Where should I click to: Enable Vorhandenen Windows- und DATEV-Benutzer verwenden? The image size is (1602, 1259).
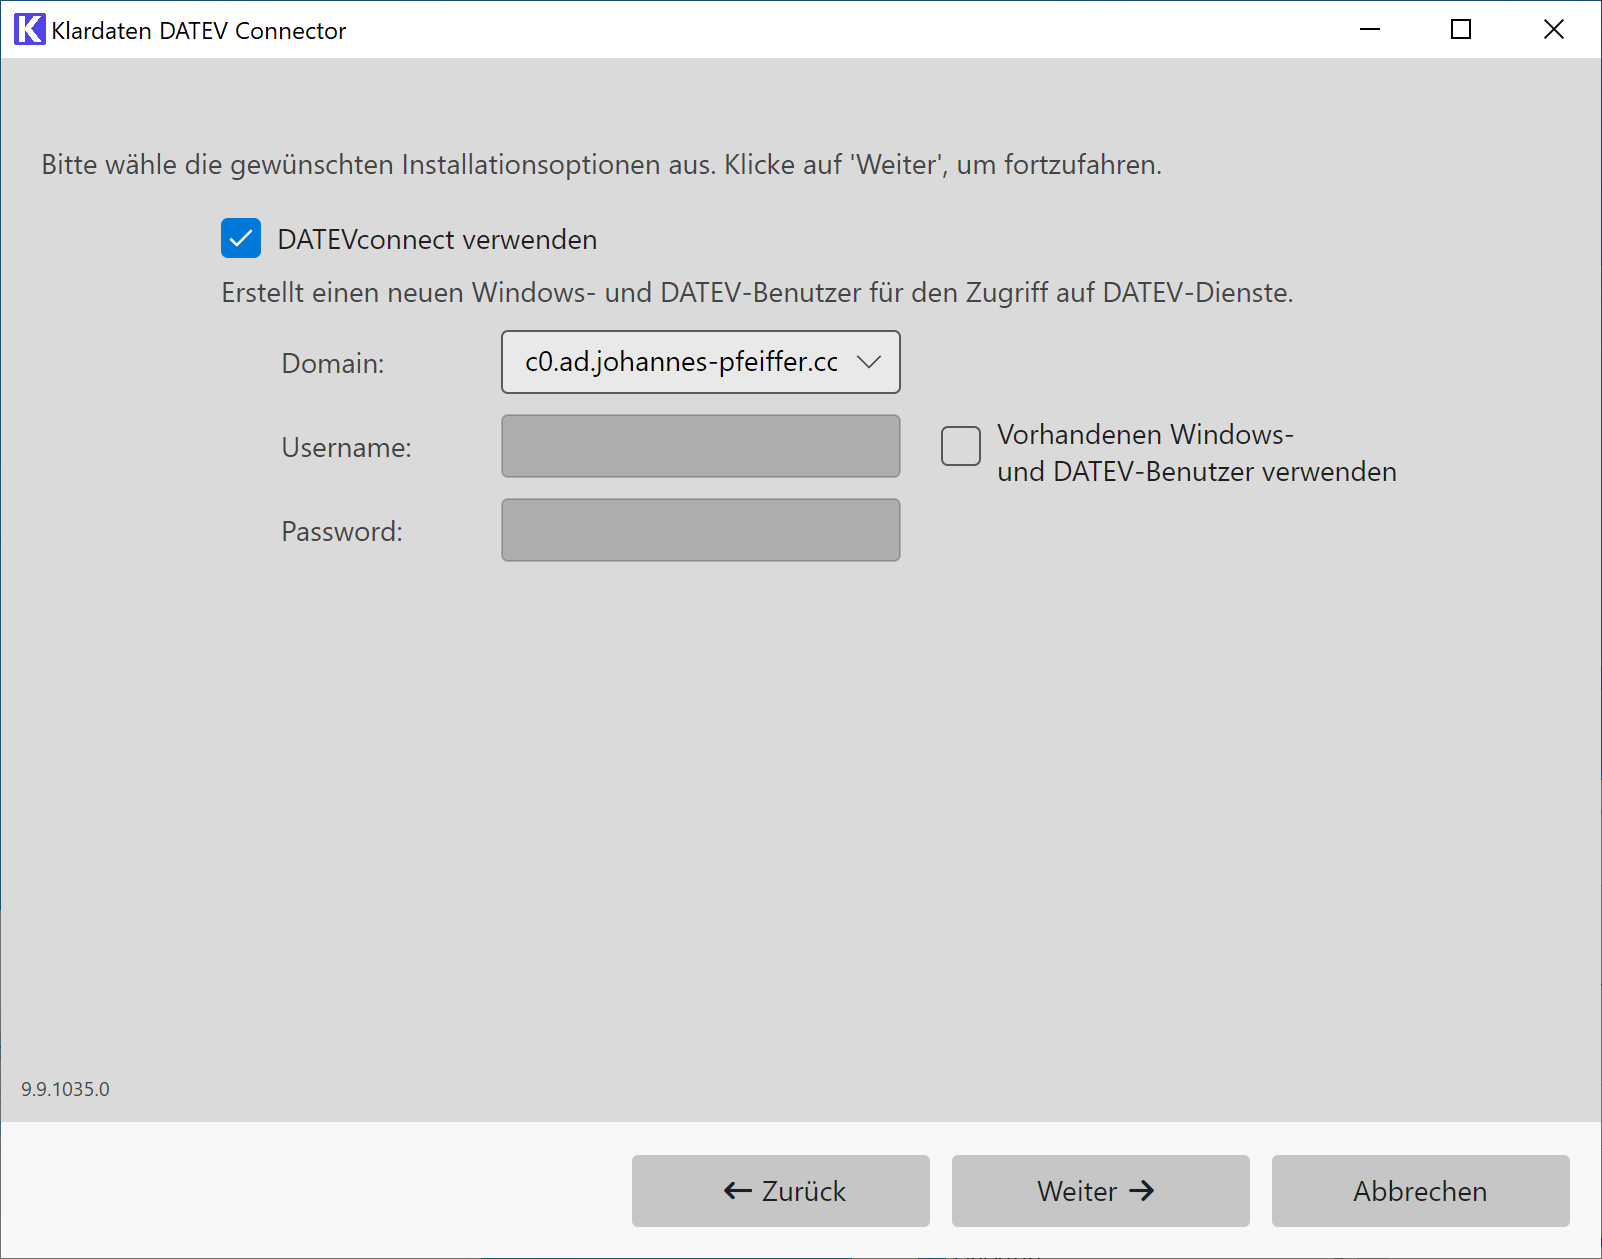(960, 446)
